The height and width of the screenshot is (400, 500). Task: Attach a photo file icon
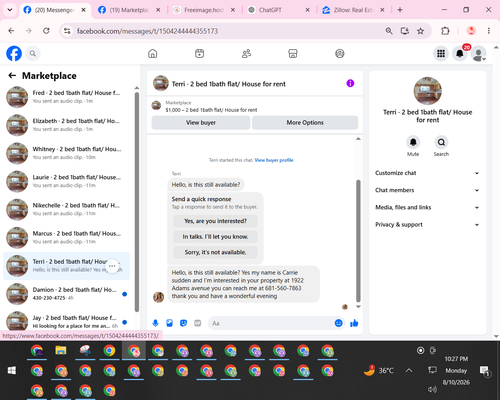click(x=169, y=323)
